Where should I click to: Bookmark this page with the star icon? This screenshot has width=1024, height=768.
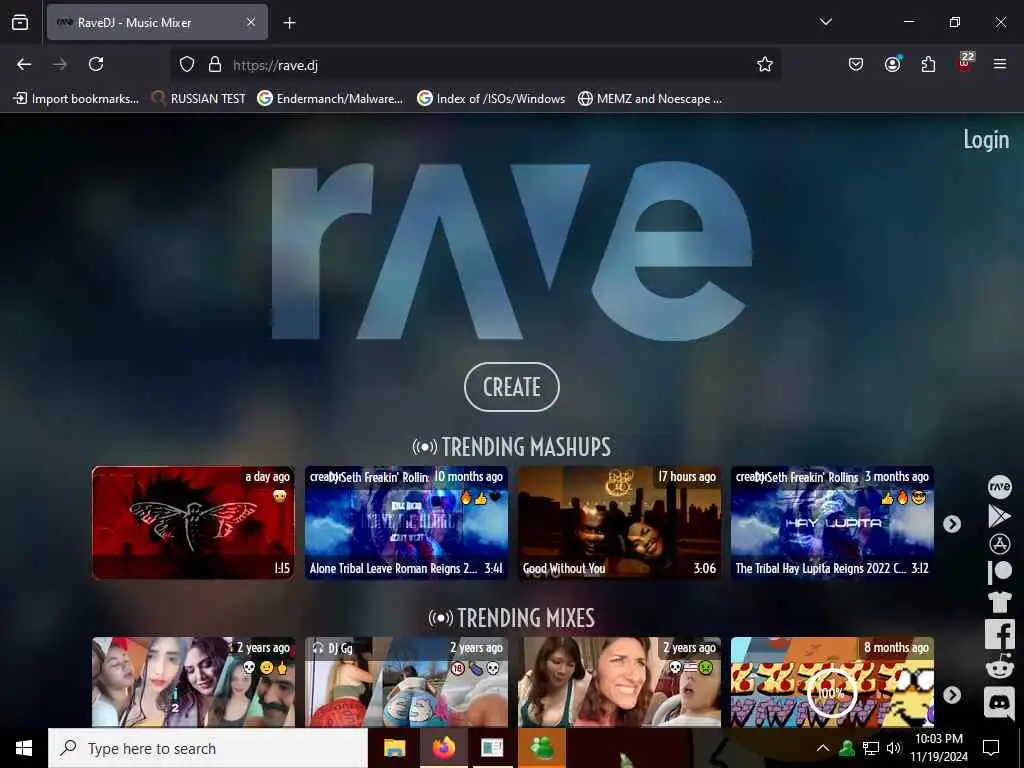click(765, 64)
